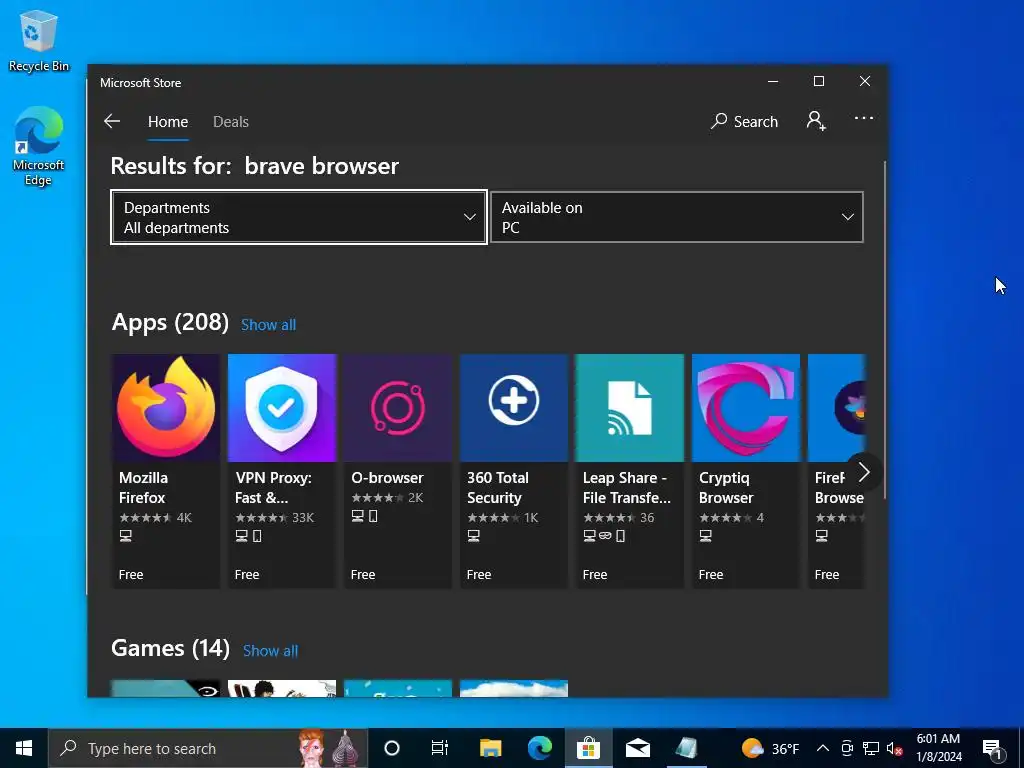Click the Mozilla Firefox title text
The image size is (1024, 768).
(144, 487)
